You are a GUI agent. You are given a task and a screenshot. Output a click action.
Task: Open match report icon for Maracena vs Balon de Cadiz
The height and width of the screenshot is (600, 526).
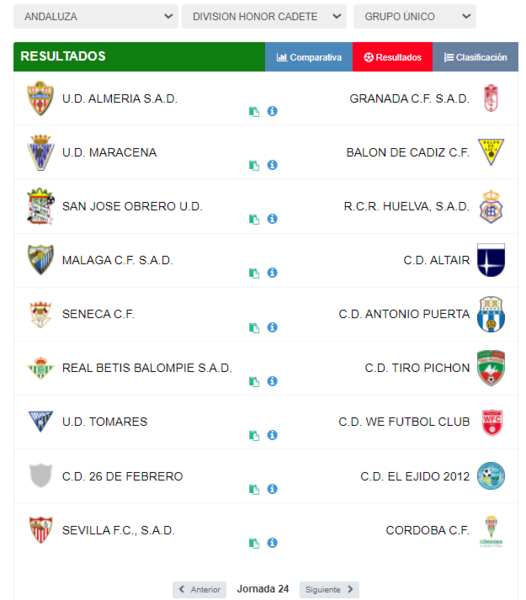click(x=254, y=165)
